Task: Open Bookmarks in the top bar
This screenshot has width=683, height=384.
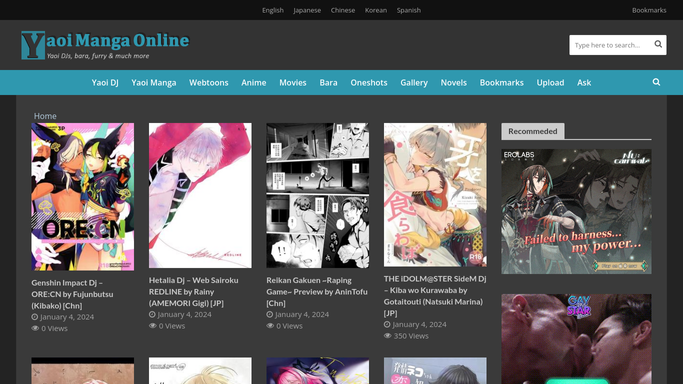Action: pos(649,10)
